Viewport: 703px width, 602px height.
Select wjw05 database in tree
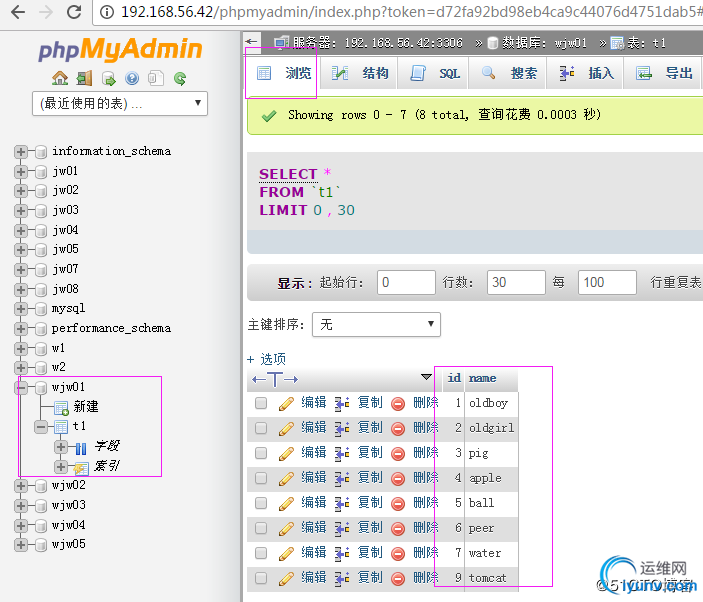point(69,544)
